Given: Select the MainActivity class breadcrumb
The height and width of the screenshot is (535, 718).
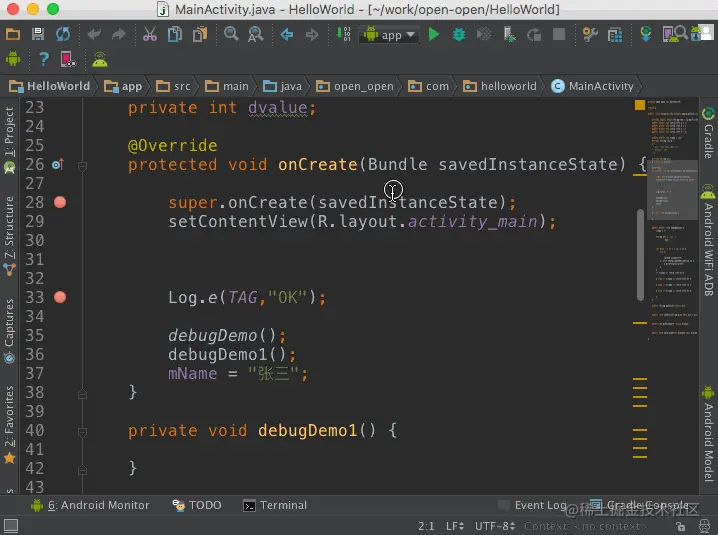Looking at the screenshot, I should coord(592,86).
